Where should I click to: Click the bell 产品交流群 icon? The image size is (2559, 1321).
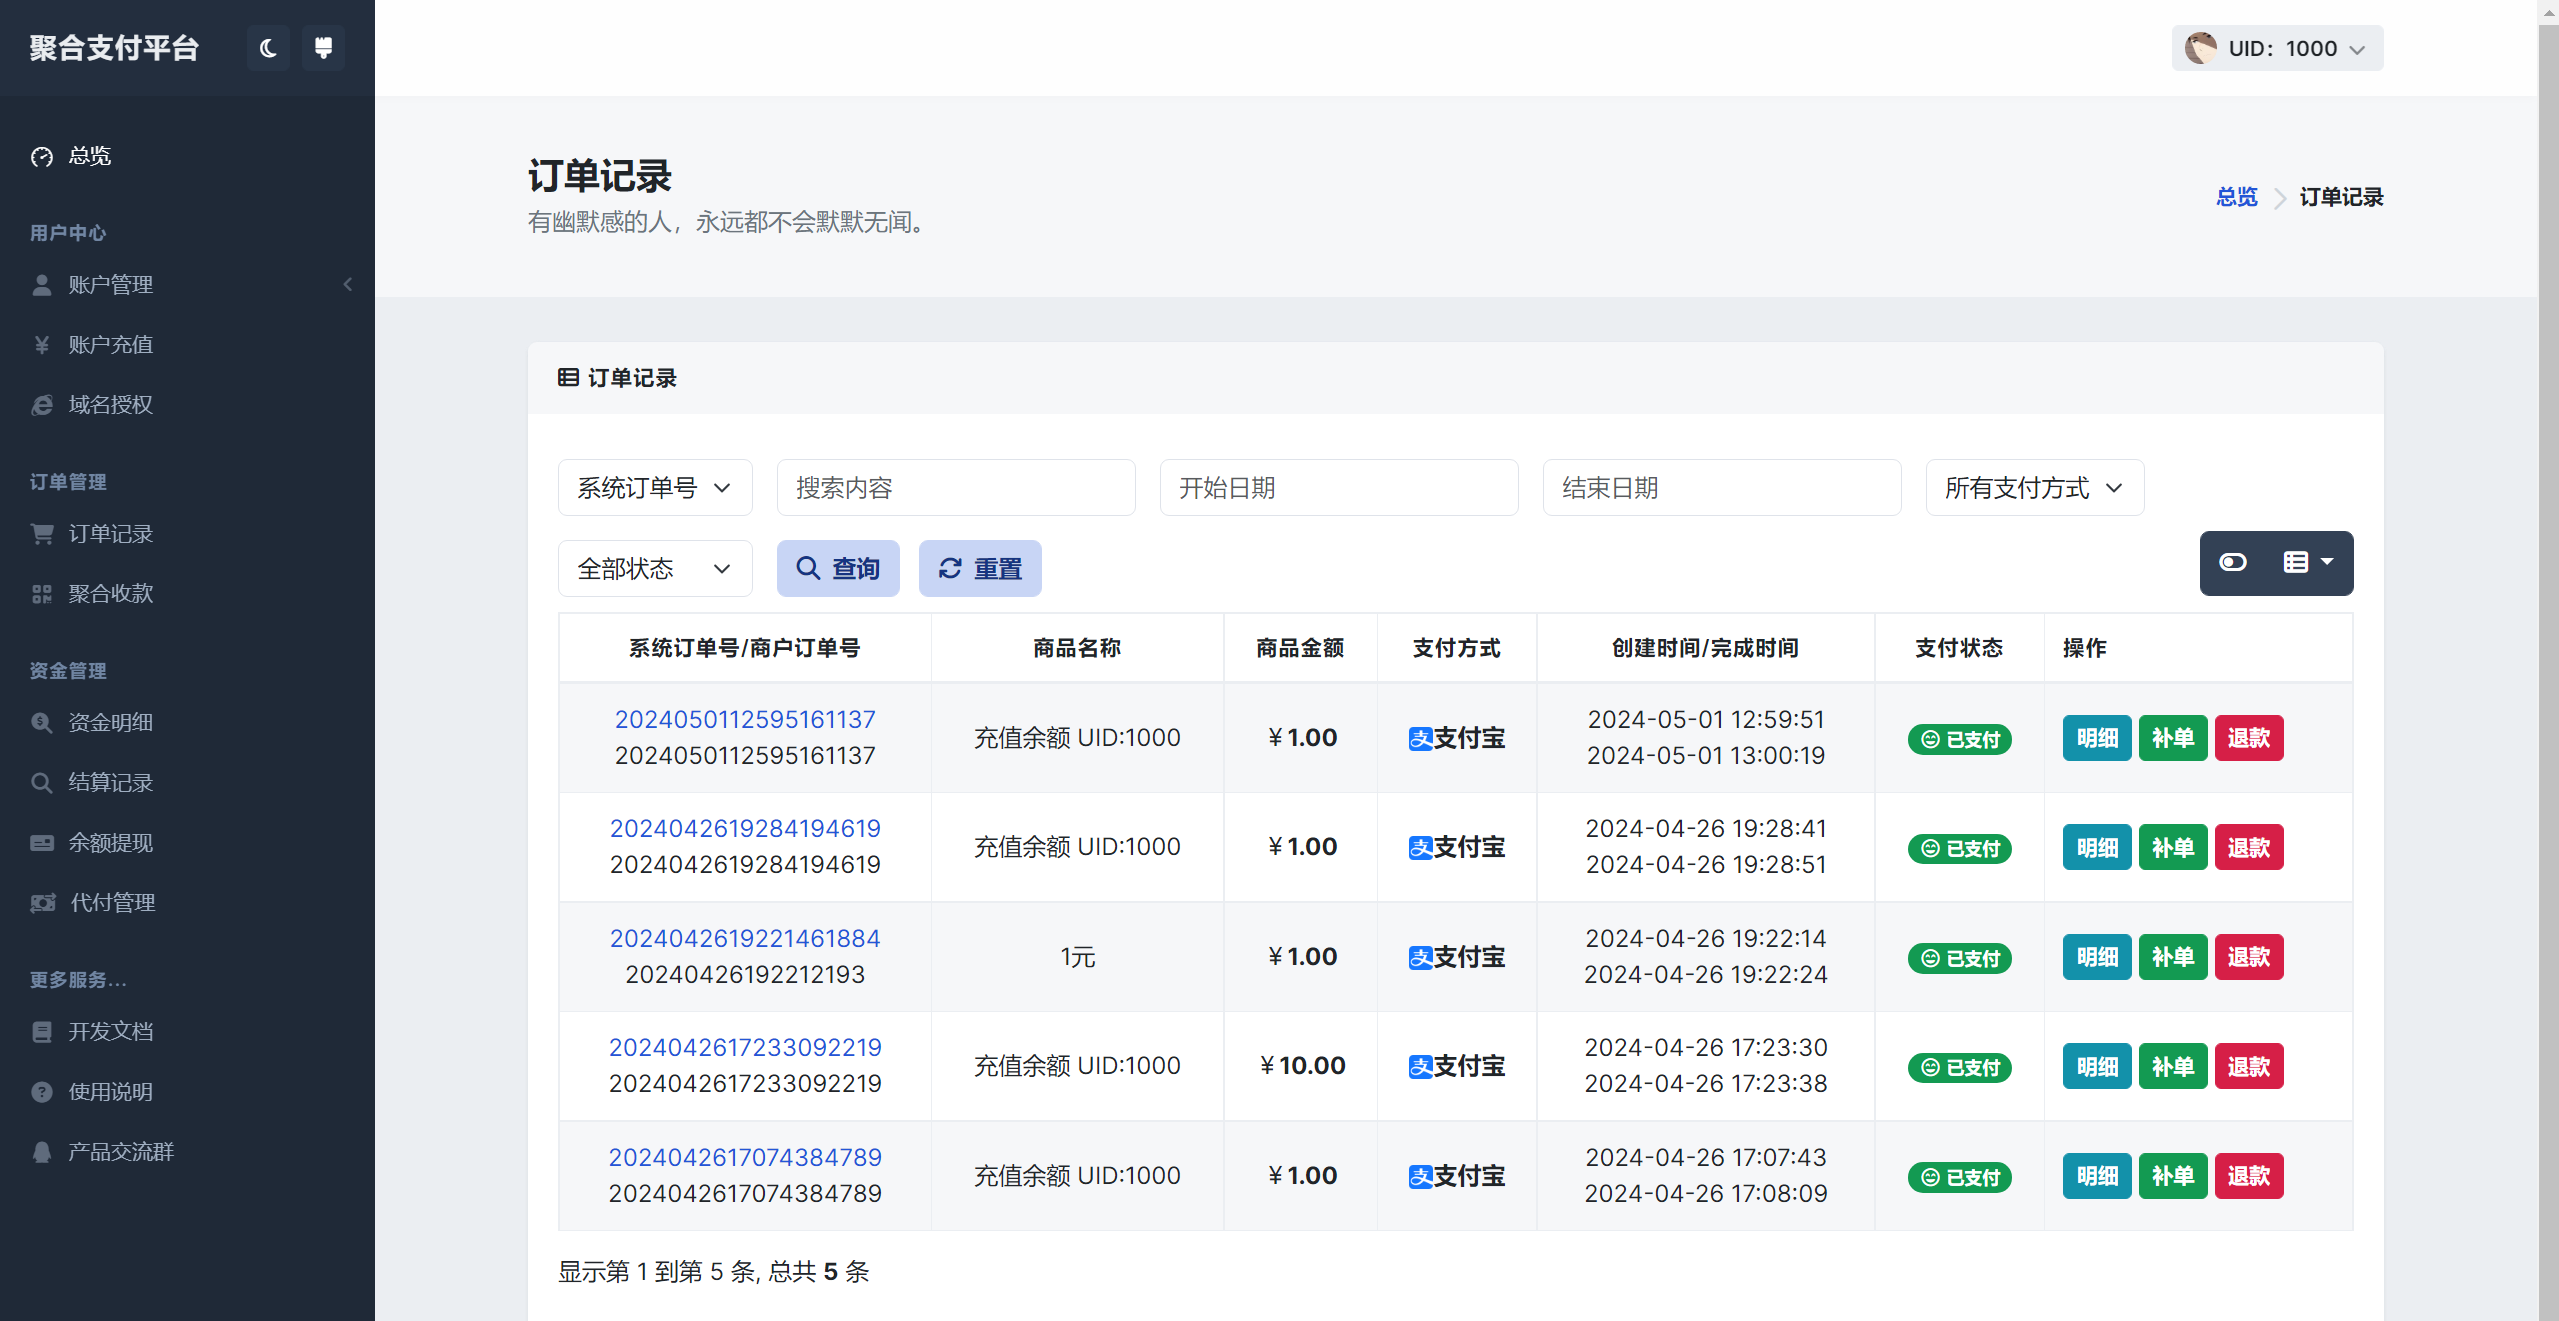(x=42, y=1152)
